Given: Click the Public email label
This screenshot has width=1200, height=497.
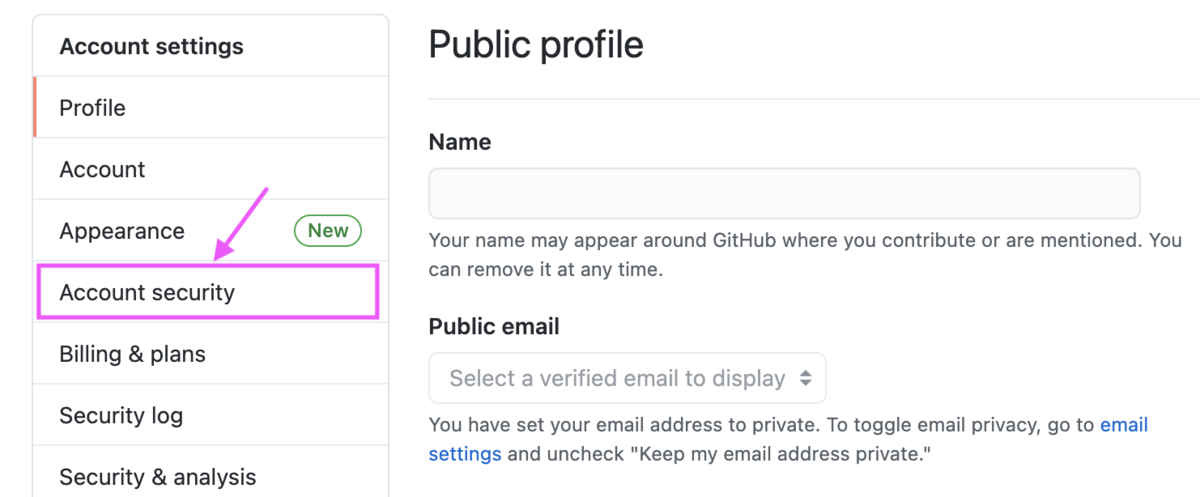Looking at the screenshot, I should point(494,327).
